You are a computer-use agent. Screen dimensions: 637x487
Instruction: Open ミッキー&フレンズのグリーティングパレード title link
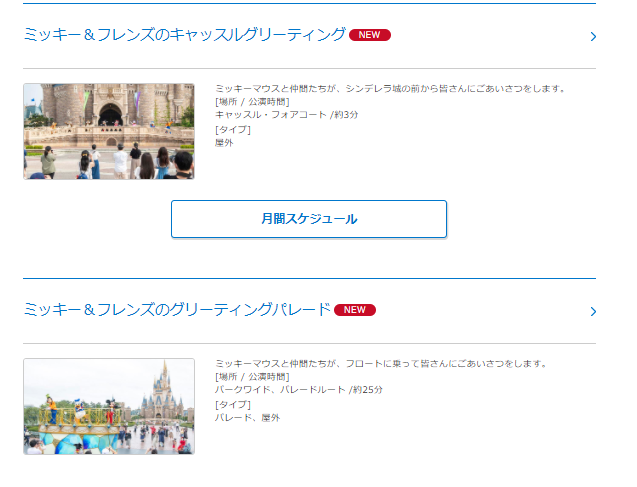tap(177, 310)
